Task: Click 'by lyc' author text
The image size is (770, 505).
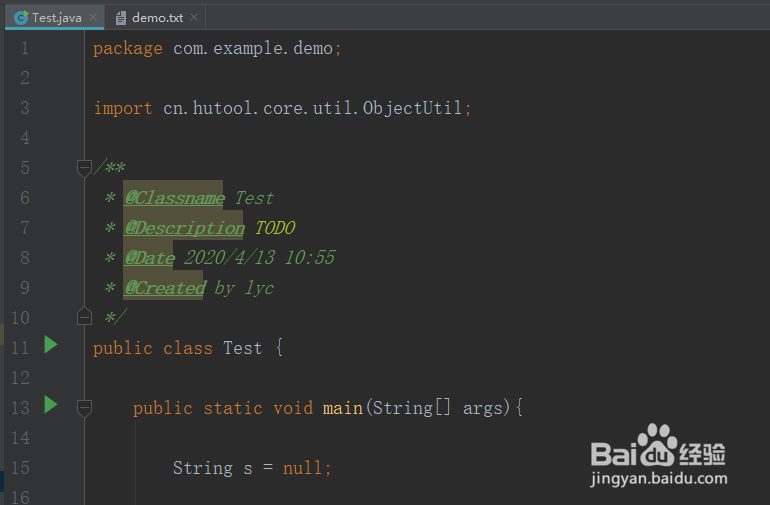Action: point(244,288)
